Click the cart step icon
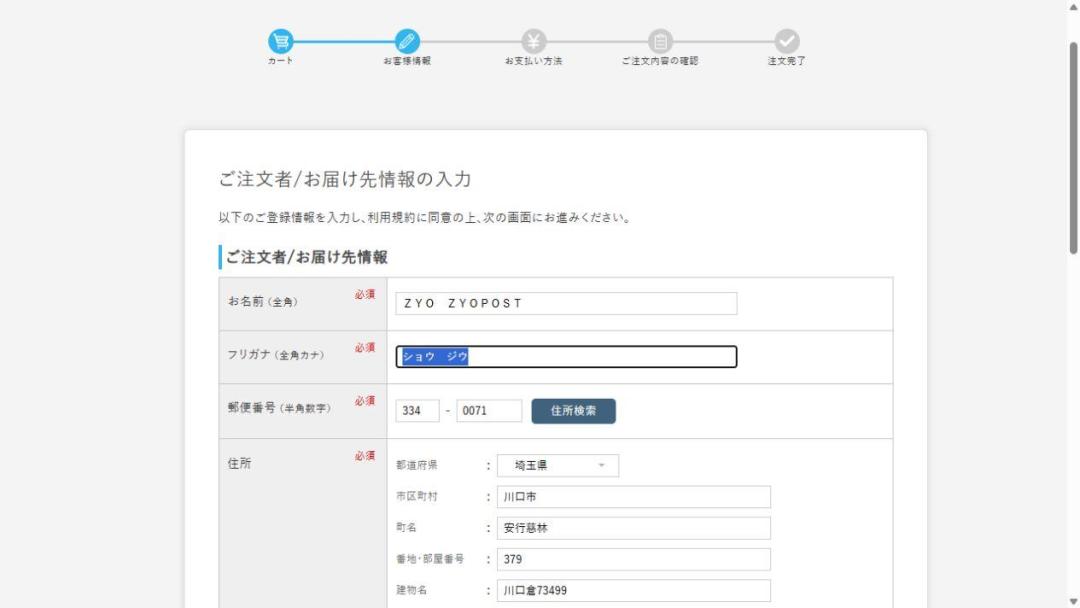1080x608 pixels. [x=280, y=41]
